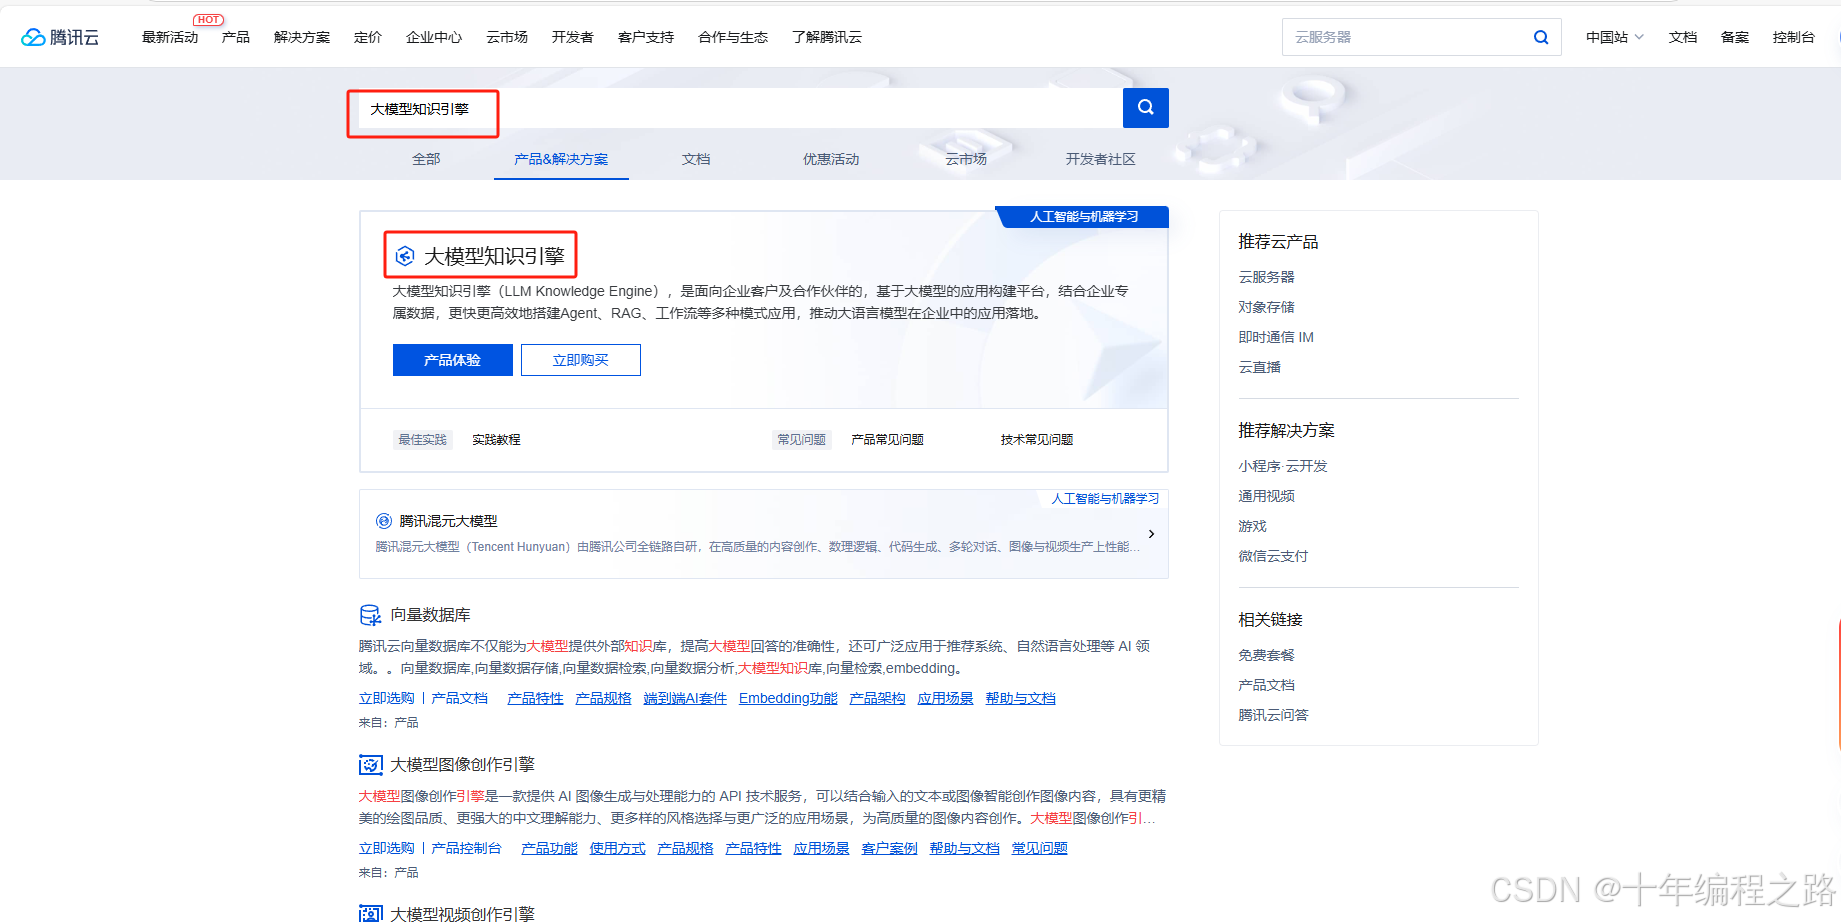
Task: Open the 腾讯云问答 related link
Action: [x=1273, y=715]
